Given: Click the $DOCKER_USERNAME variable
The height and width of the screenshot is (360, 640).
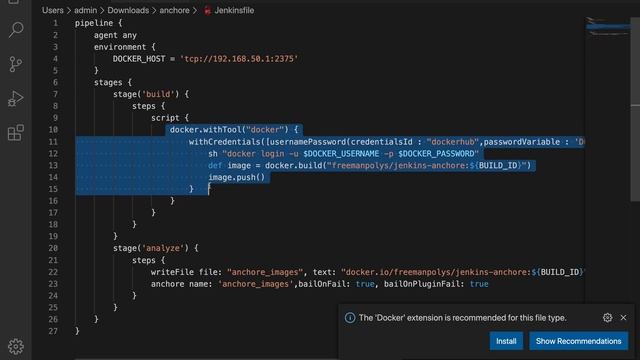Looking at the screenshot, I should coord(341,154).
